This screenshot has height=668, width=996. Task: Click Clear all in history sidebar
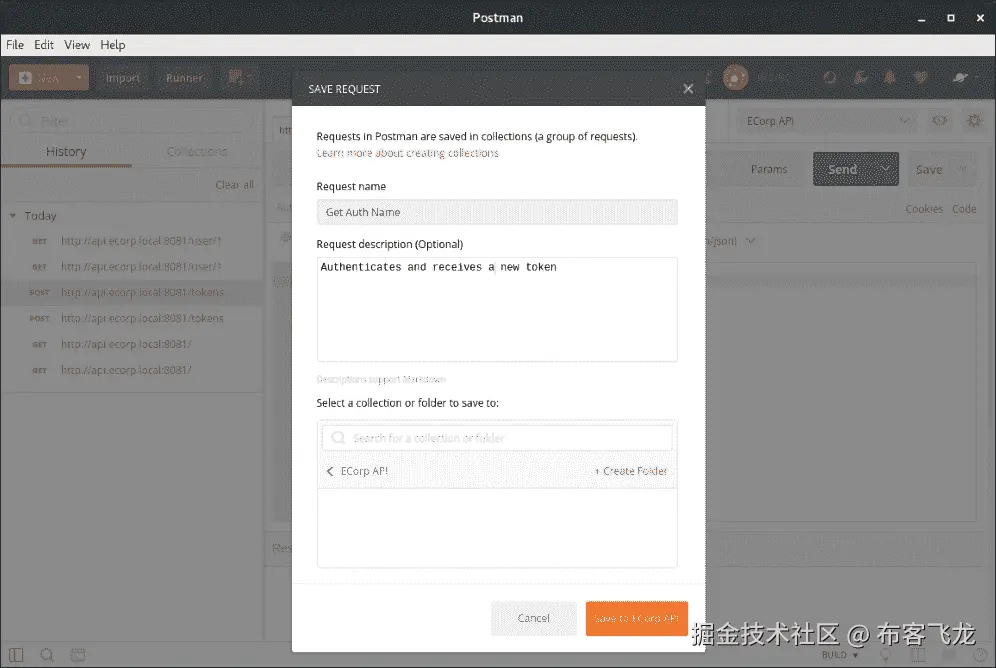click(234, 185)
